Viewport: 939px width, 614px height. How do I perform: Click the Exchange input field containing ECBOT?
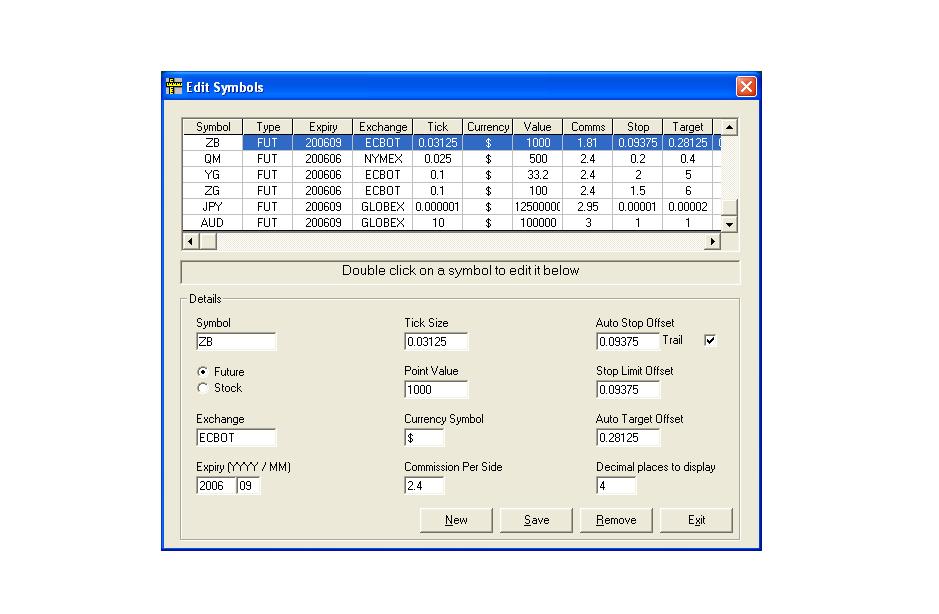(x=236, y=437)
